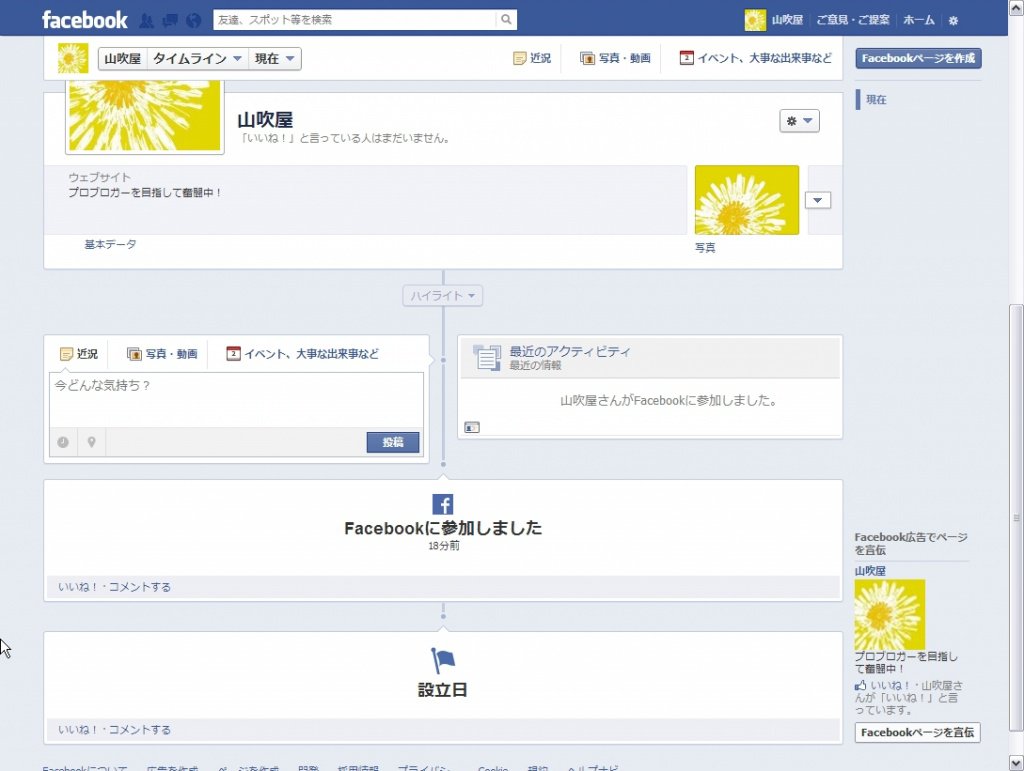Click the ad sidebar flower image

click(889, 614)
